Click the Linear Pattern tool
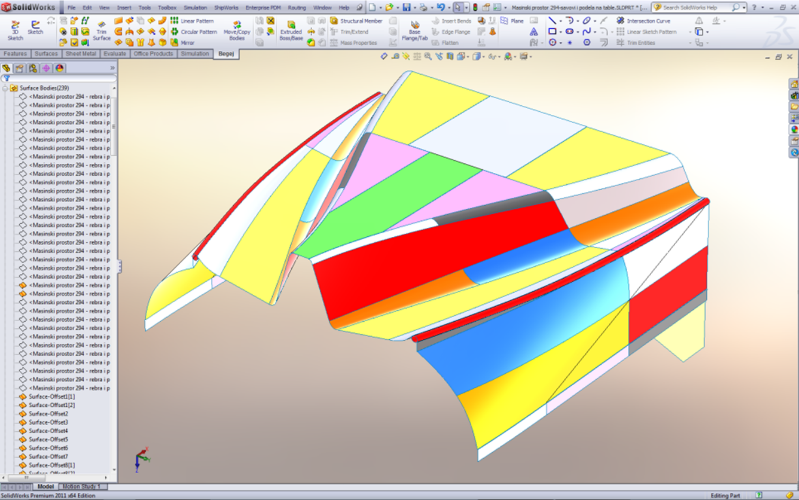This screenshot has height=500, width=799. [x=197, y=20]
